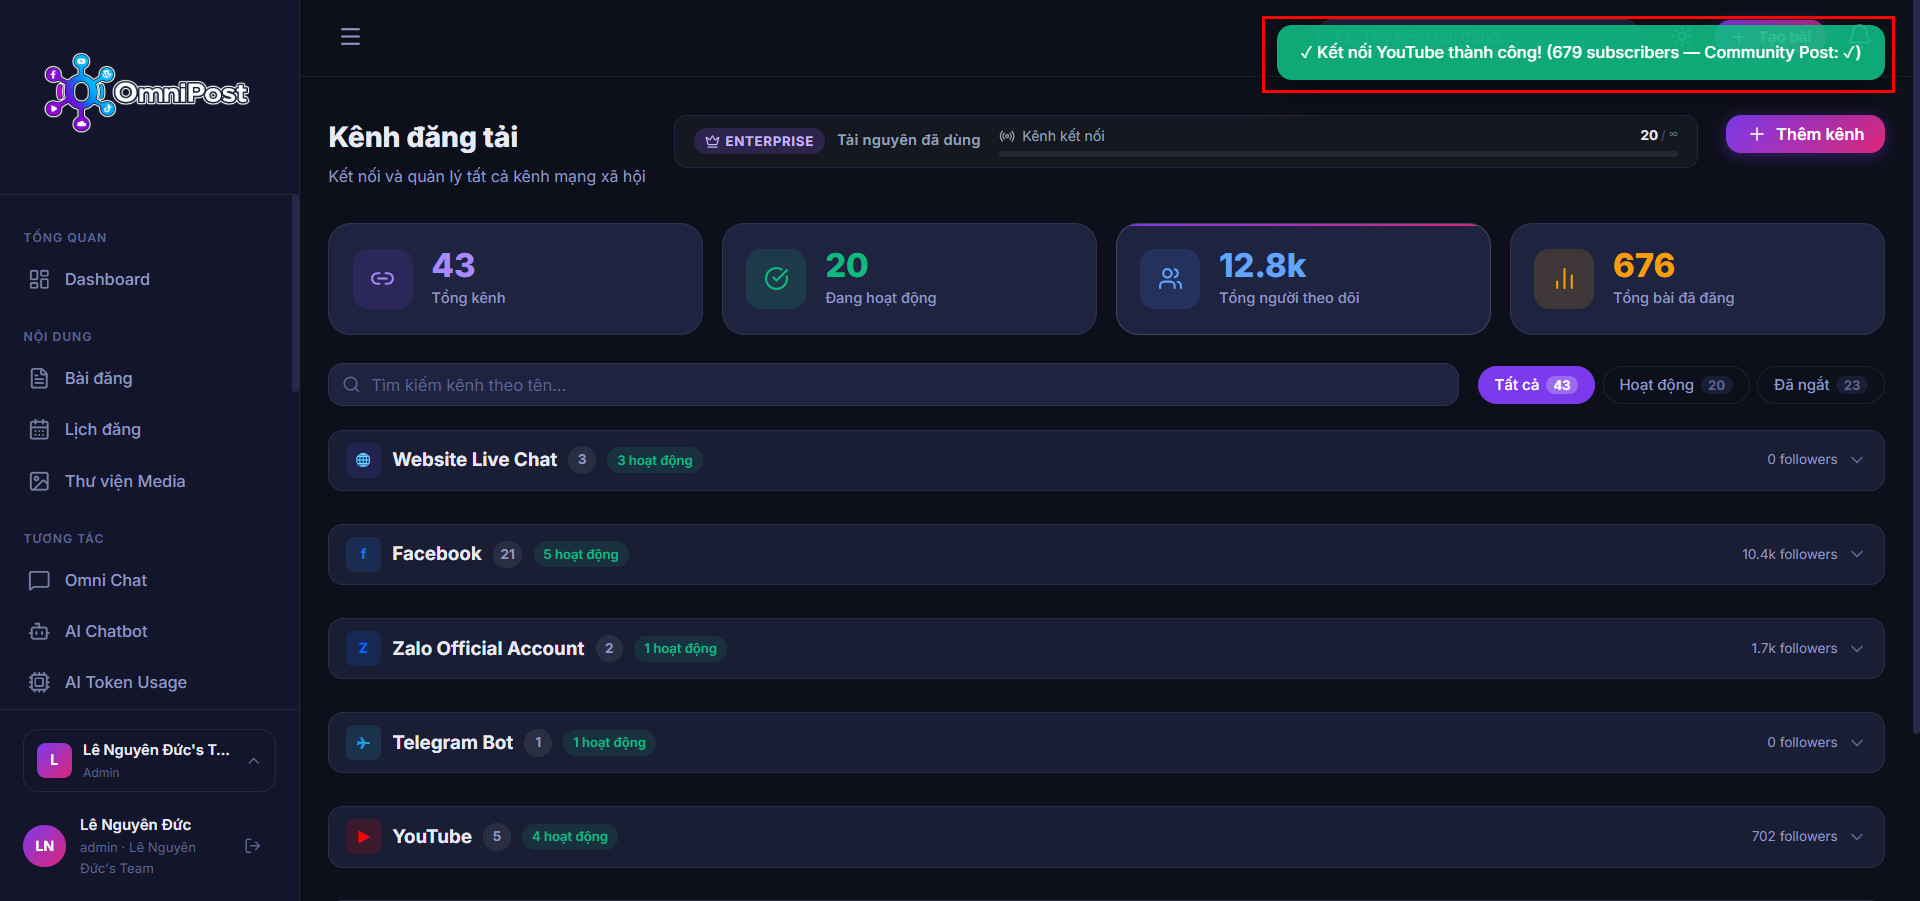Select the Tất cả filter tab

[1536, 385]
